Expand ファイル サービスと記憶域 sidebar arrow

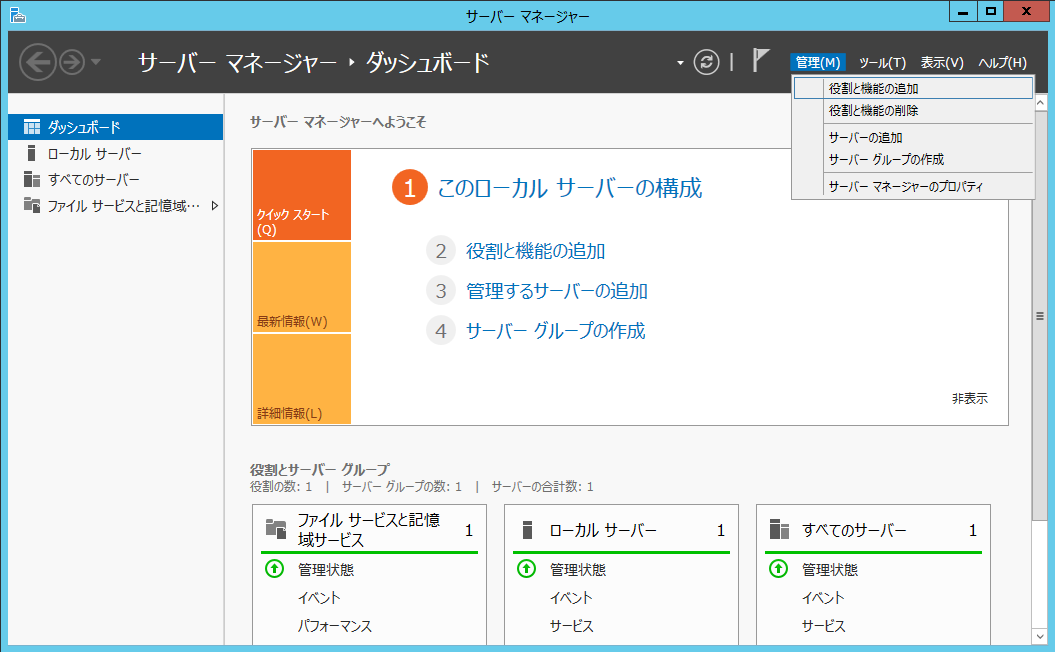pyautogui.click(x=214, y=206)
